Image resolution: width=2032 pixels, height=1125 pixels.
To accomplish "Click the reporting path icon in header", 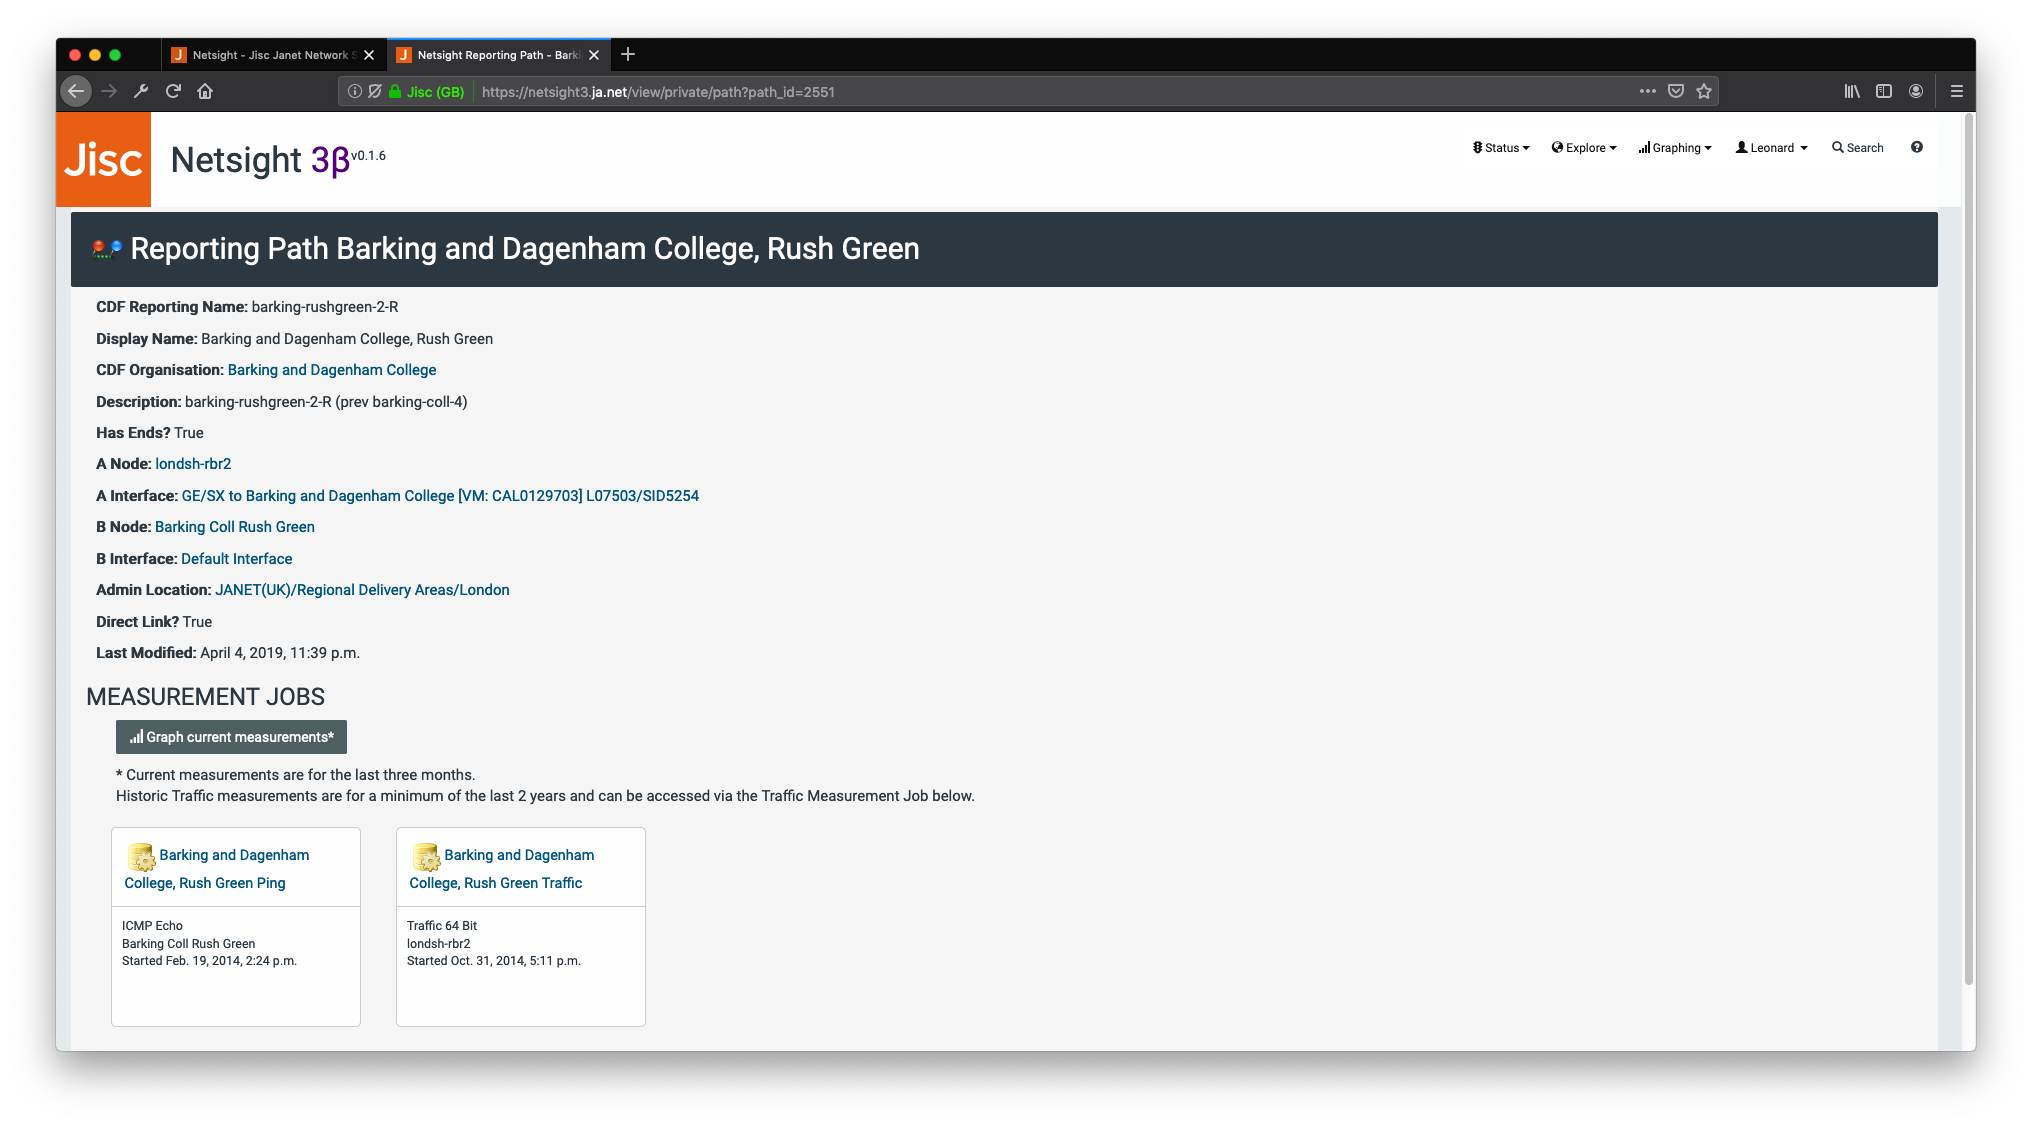I will pos(107,249).
